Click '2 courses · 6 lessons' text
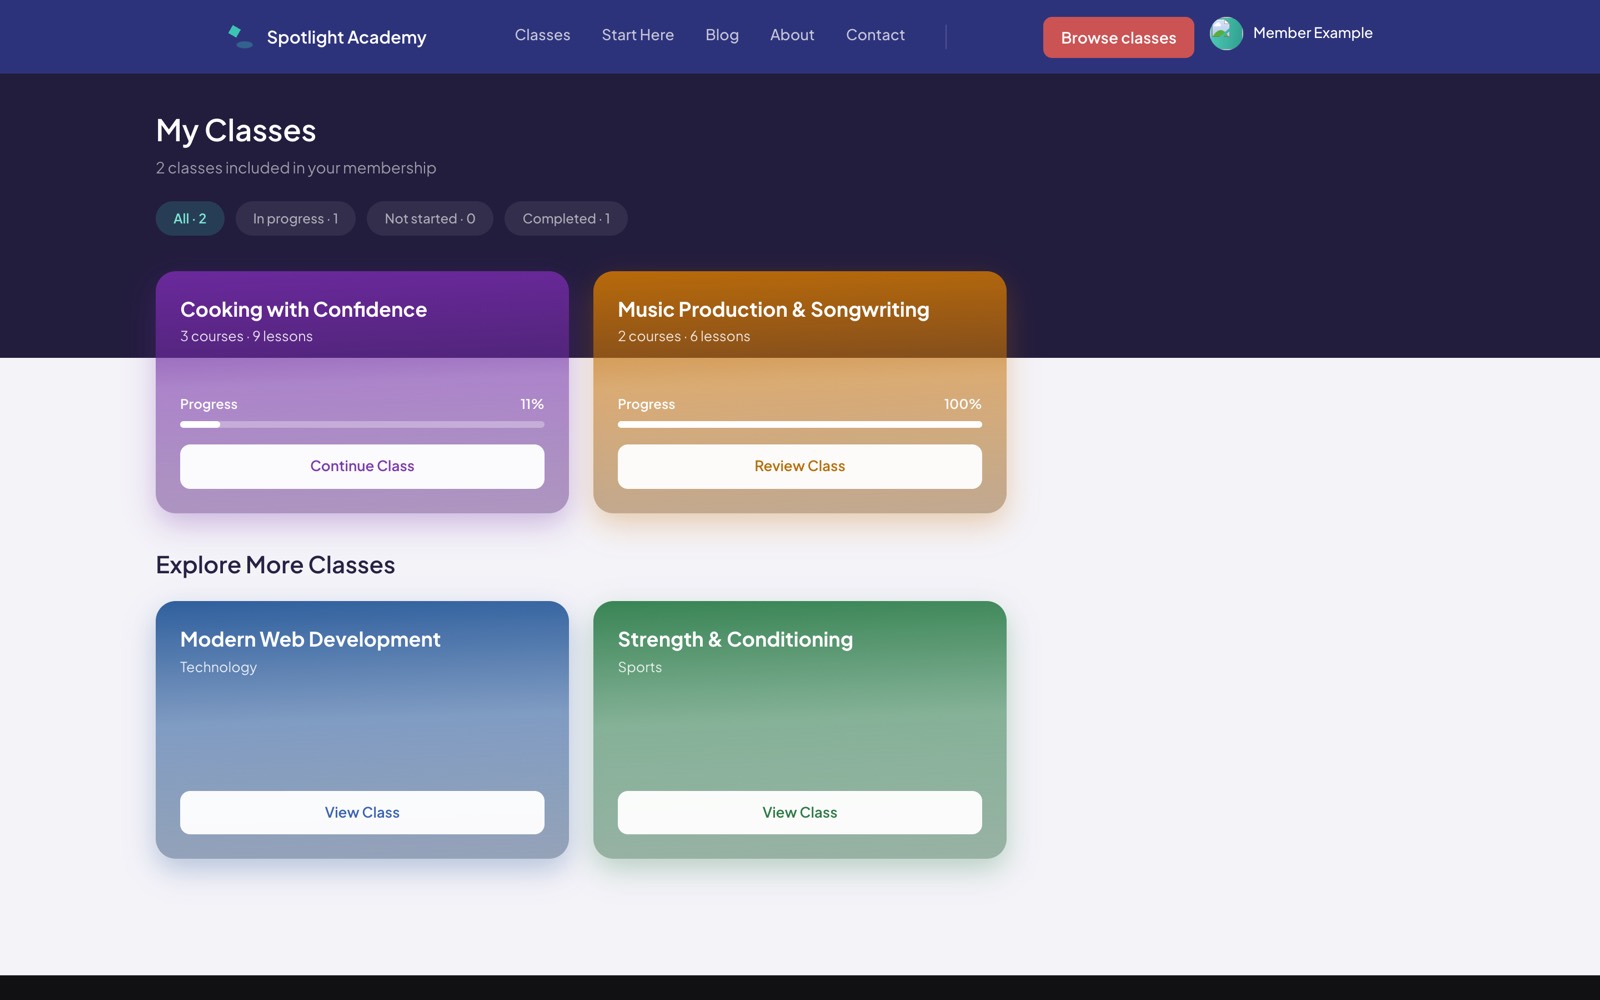Image resolution: width=1600 pixels, height=1000 pixels. tap(684, 337)
